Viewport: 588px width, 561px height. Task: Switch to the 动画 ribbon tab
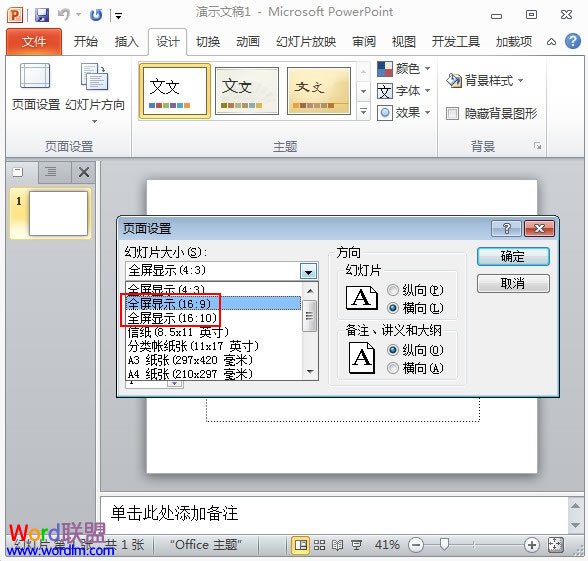(248, 42)
